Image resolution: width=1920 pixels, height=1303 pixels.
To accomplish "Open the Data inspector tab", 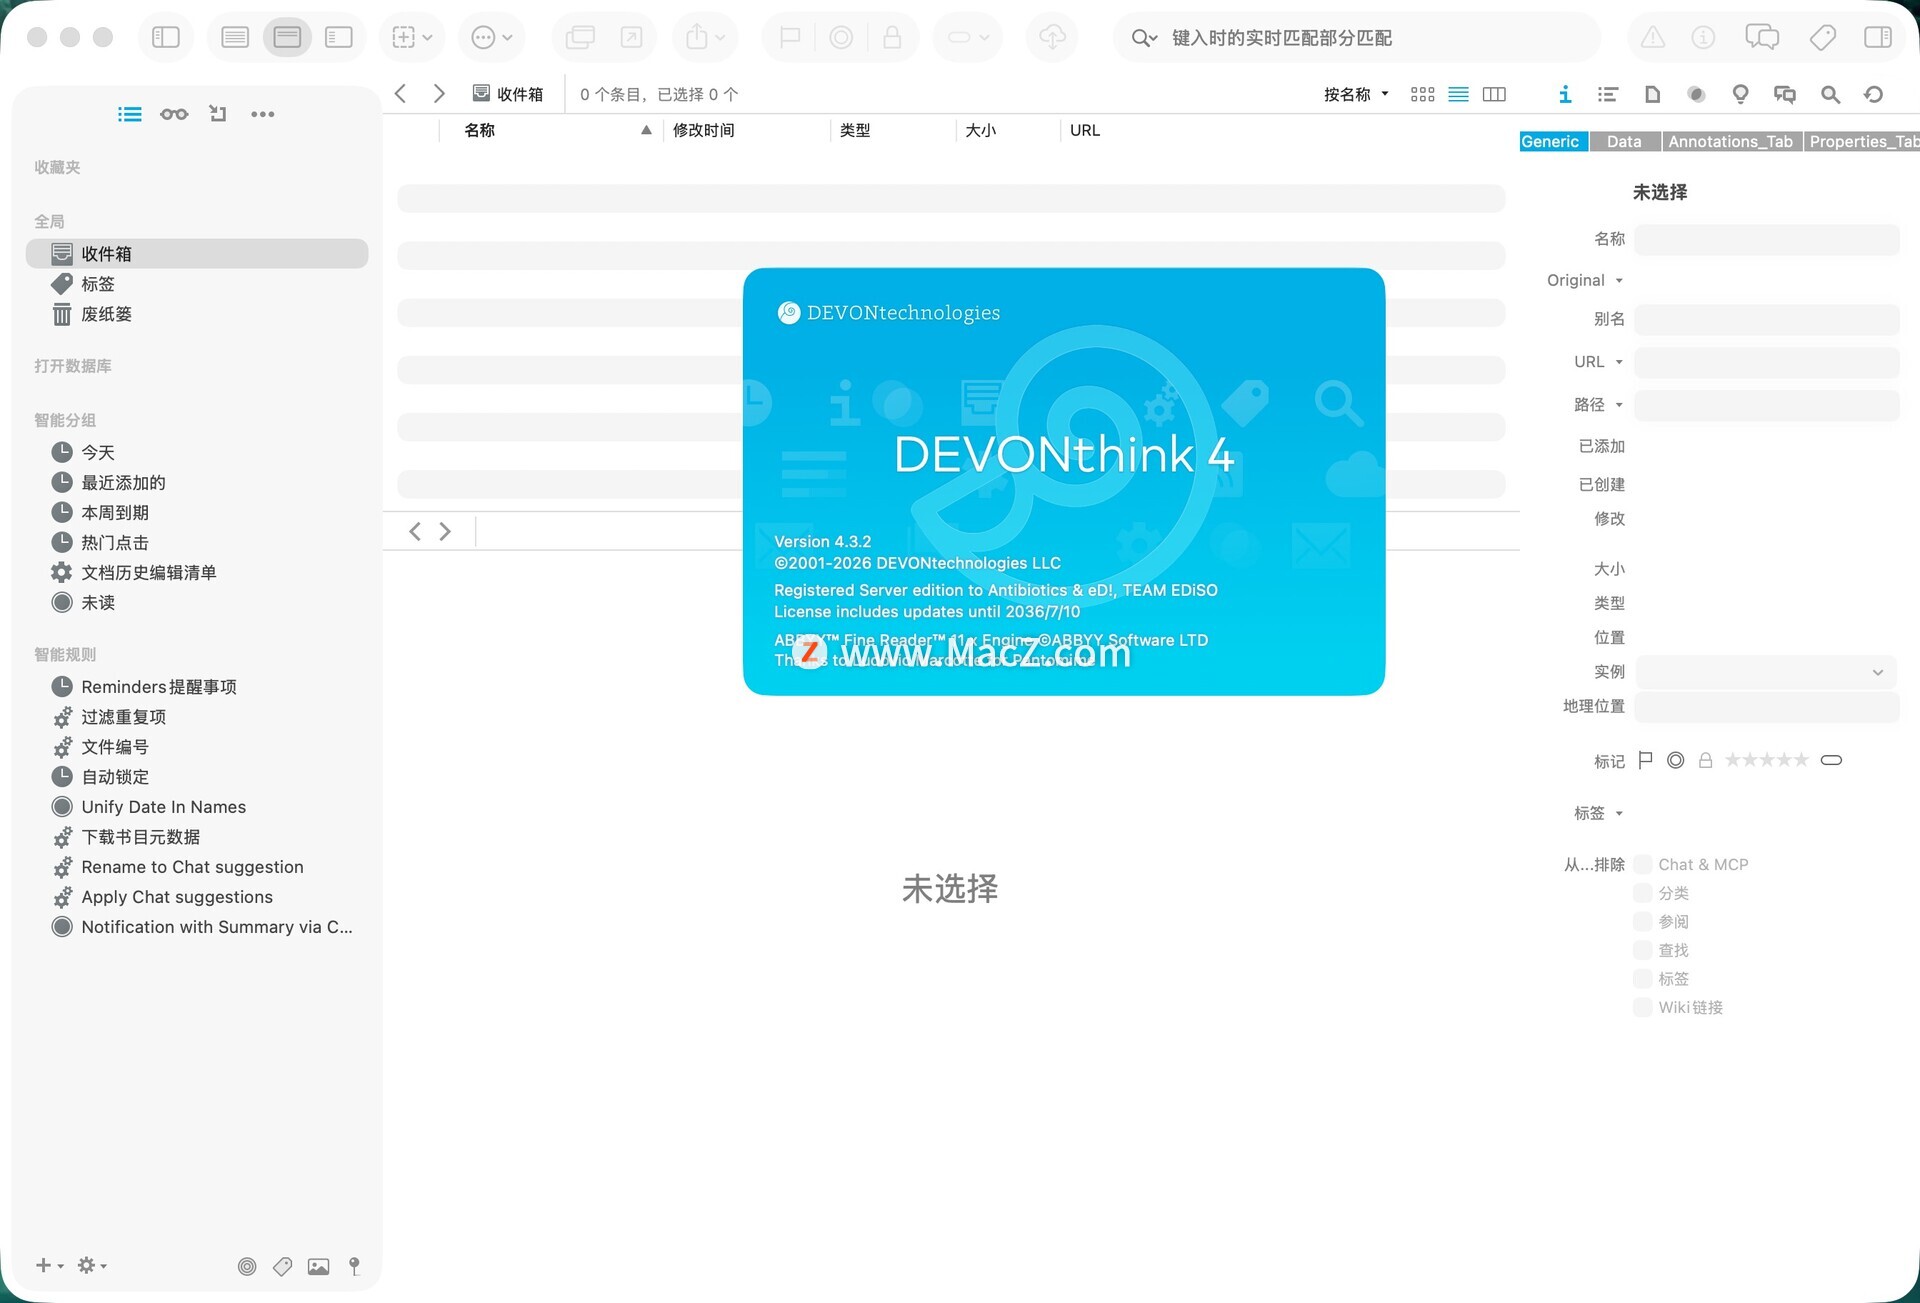I will 1624,142.
